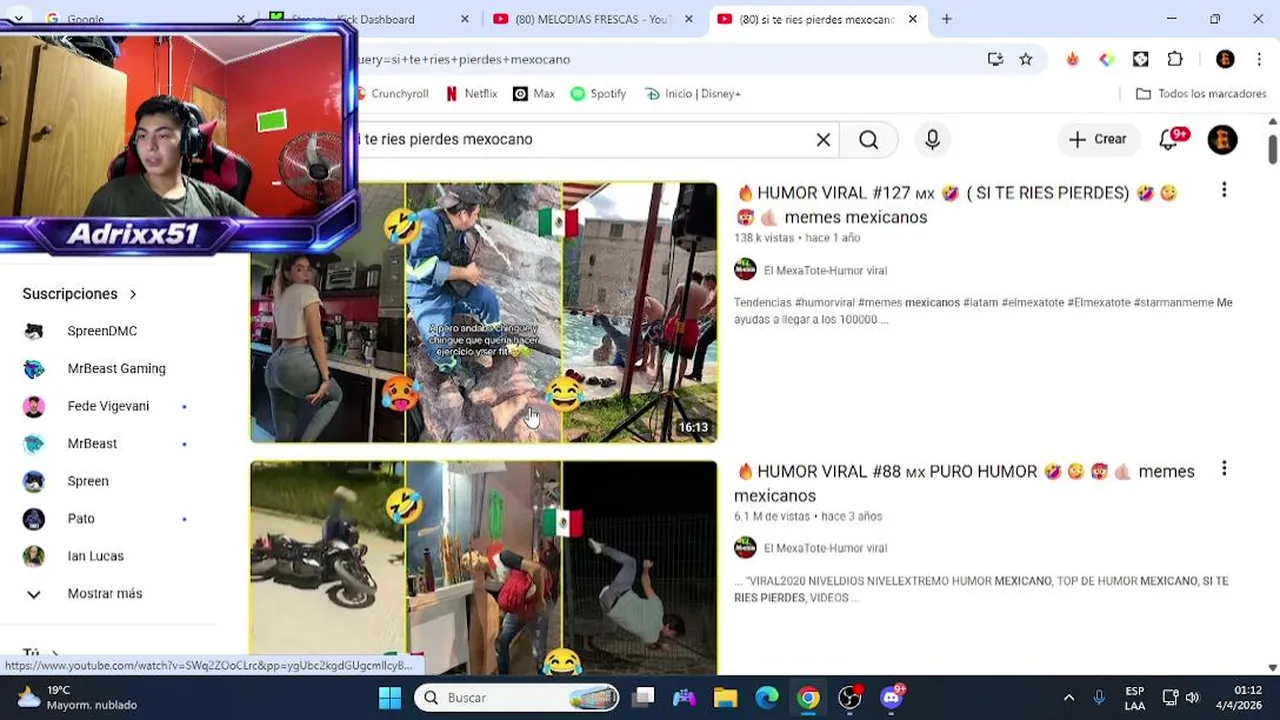Open the weather widget showing 19°C
The width and height of the screenshot is (1280, 720).
[76, 697]
